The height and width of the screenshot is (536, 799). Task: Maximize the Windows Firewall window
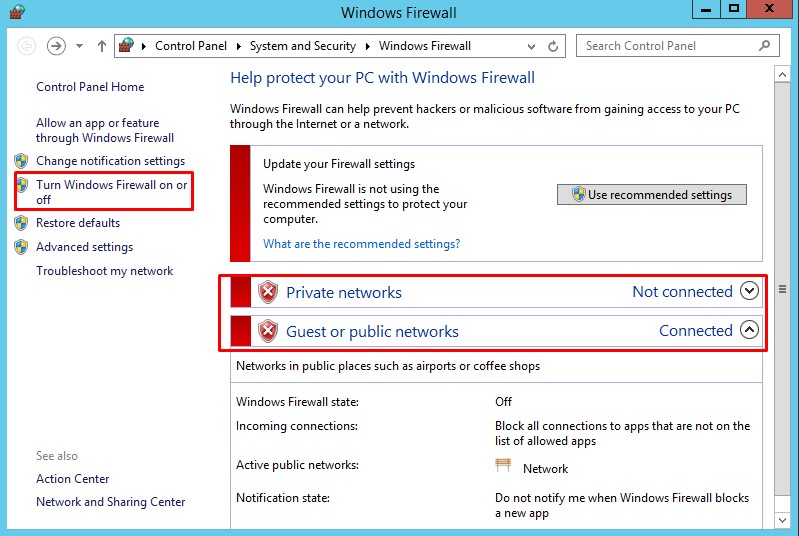click(734, 9)
